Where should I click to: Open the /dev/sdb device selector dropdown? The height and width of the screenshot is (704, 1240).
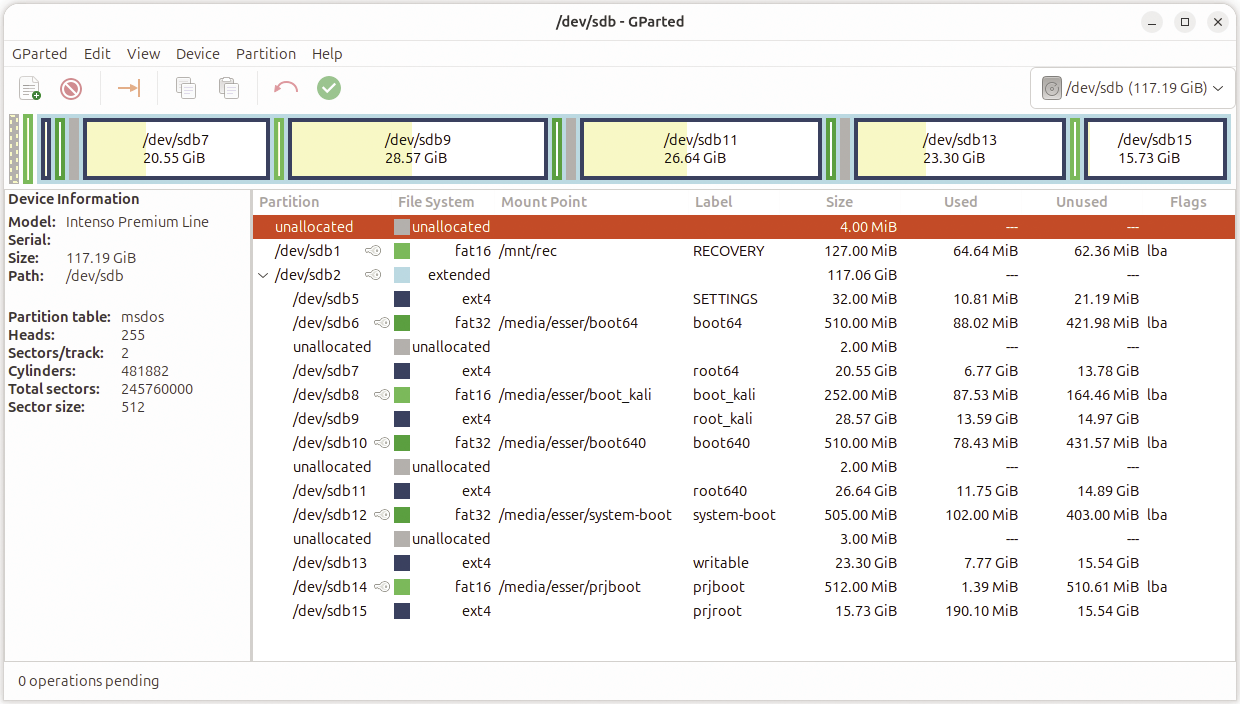coord(1132,88)
